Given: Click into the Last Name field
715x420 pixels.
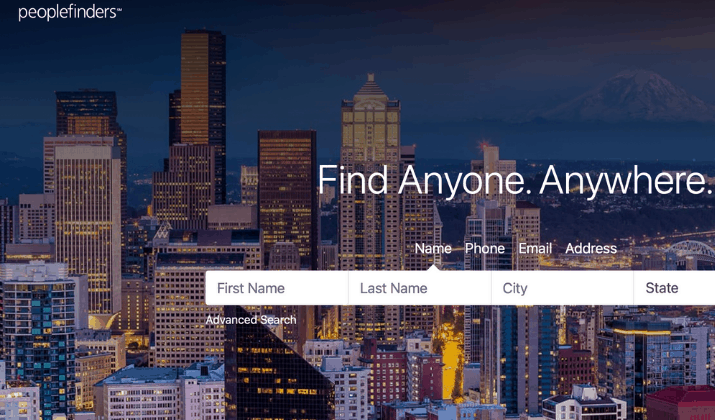Looking at the screenshot, I should pos(420,288).
